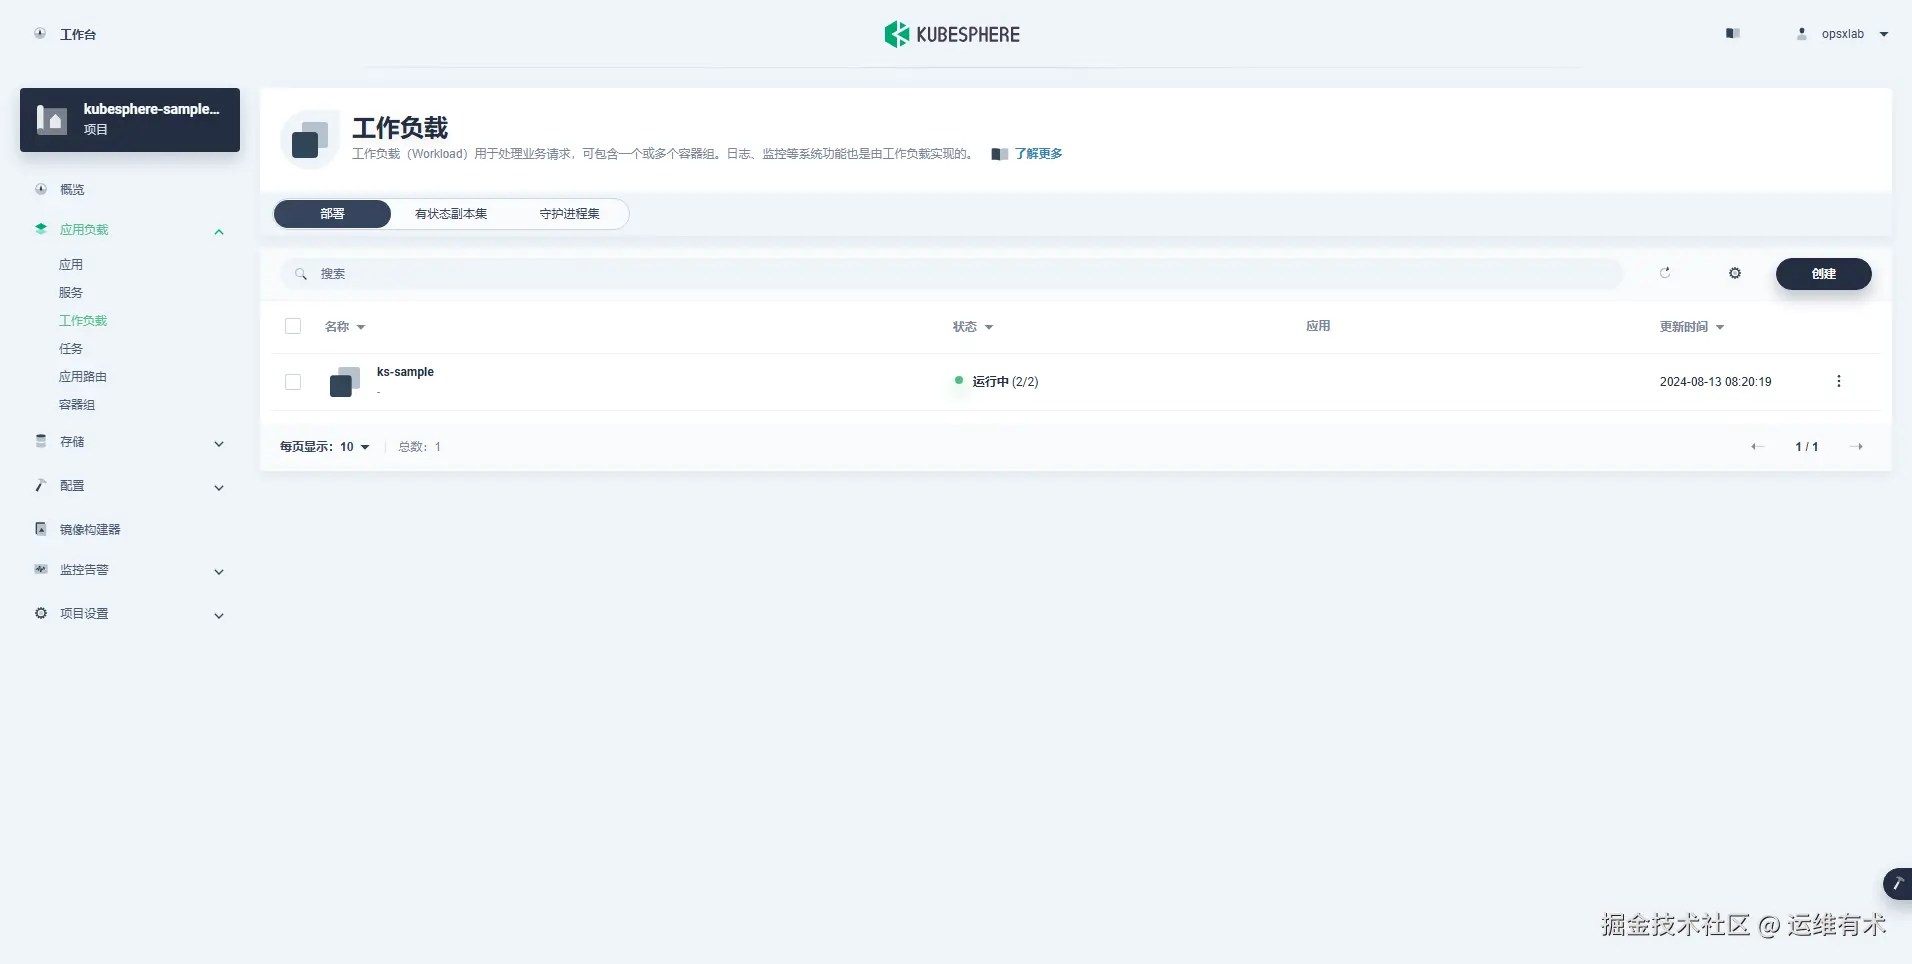Collapse the 应用负载 sidebar section

click(x=218, y=231)
